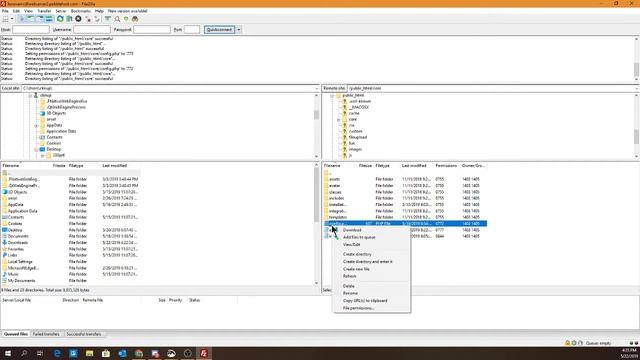Expand the core folder in remote tree
Viewport: 640px width, 360px height.
tap(338, 120)
